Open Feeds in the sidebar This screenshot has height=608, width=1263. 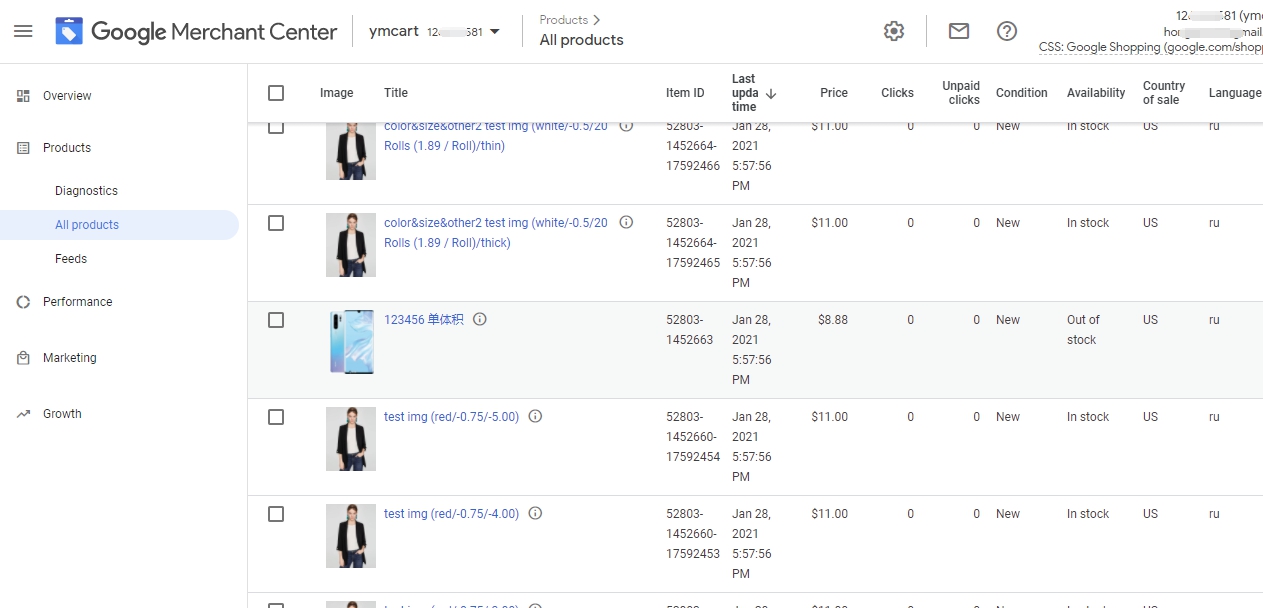[x=71, y=259]
